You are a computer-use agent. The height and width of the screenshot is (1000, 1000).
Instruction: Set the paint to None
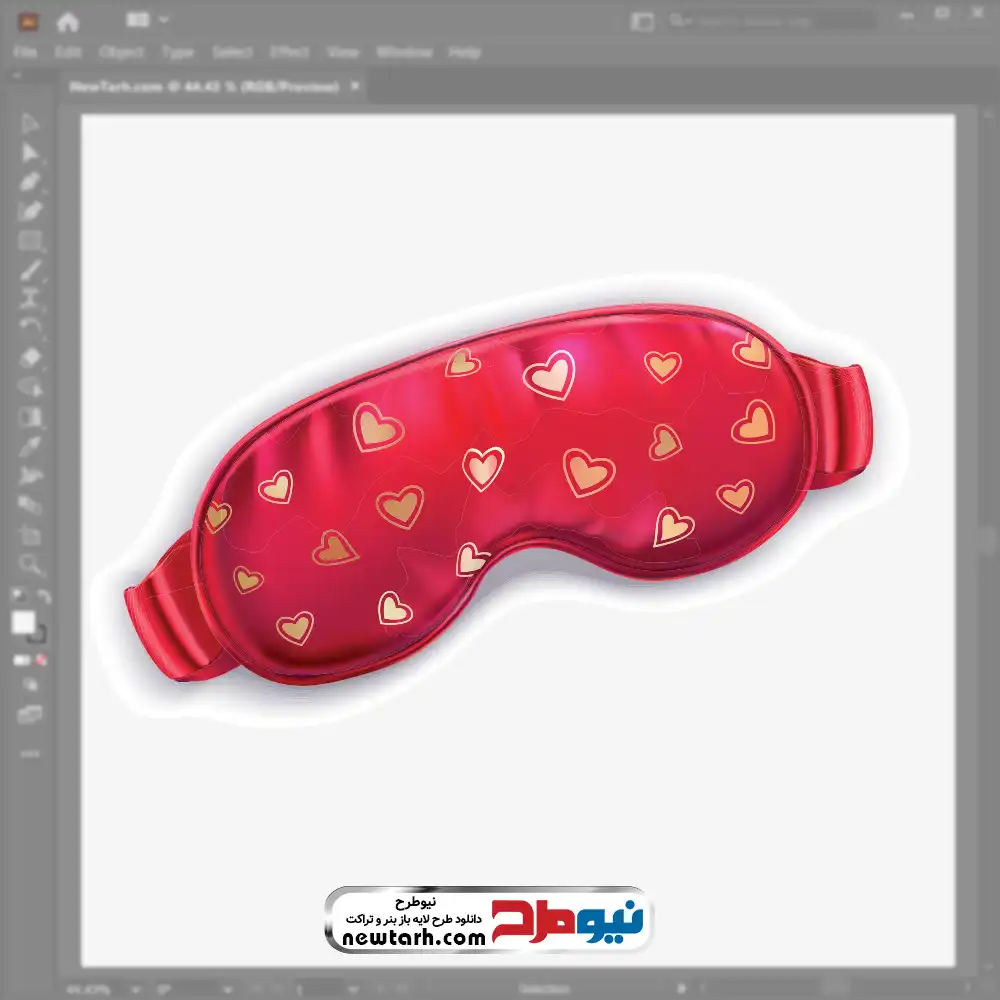pyautogui.click(x=42, y=660)
